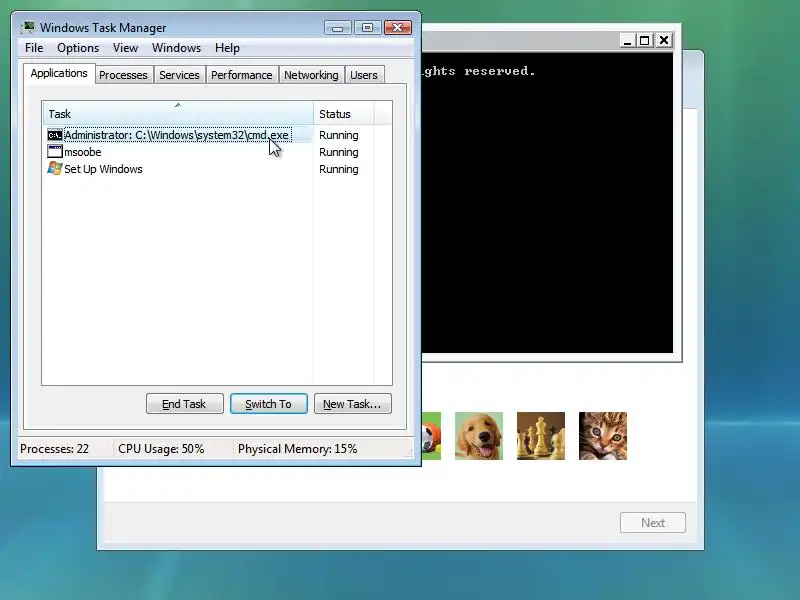The image size is (800, 600).
Task: Click the Switch To button
Action: 269,404
